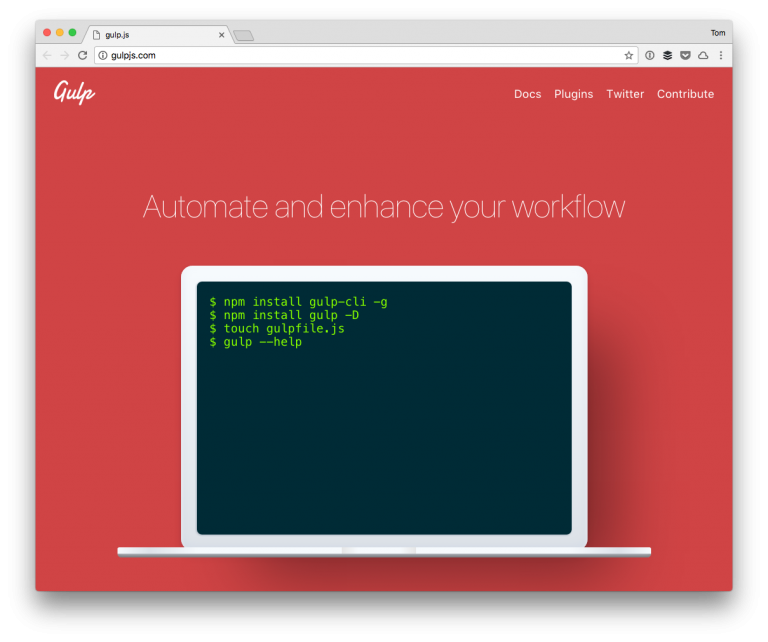Close the gulp.js tab
768x642 pixels.
(x=221, y=35)
